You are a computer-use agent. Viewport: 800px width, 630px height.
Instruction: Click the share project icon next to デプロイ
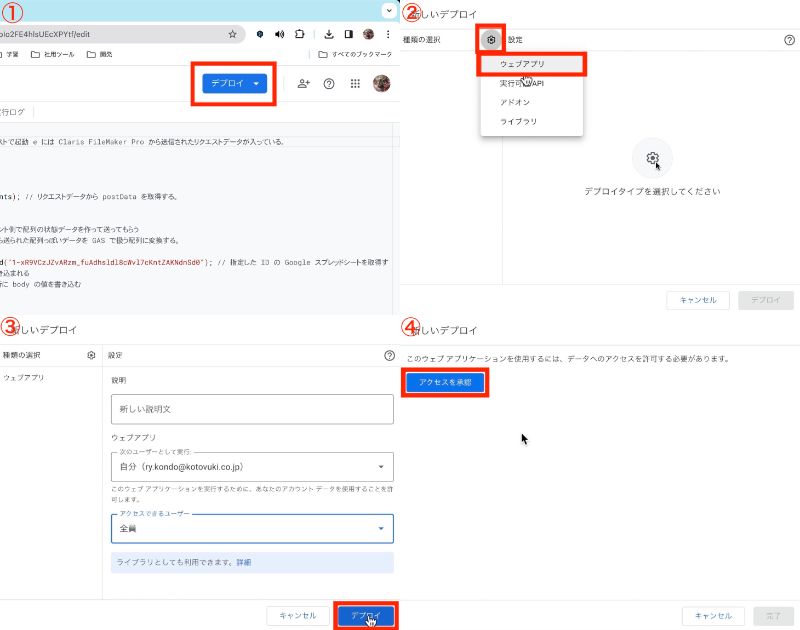pyautogui.click(x=304, y=84)
